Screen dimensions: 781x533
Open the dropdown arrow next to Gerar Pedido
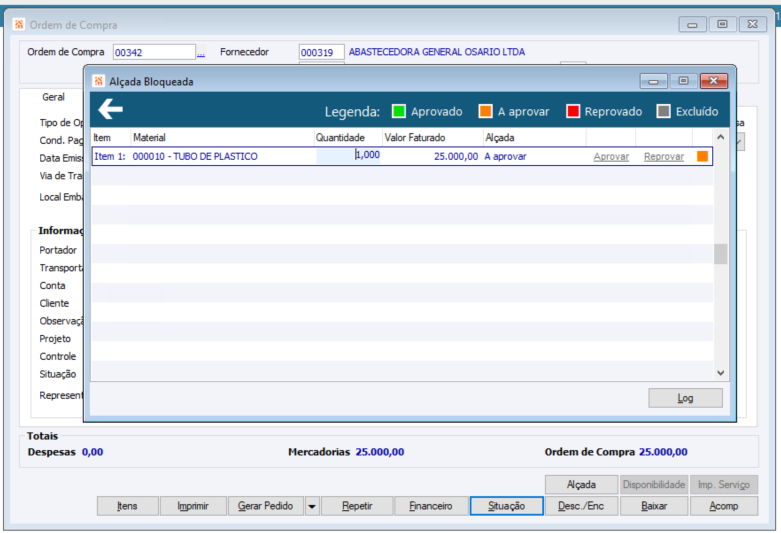point(312,506)
